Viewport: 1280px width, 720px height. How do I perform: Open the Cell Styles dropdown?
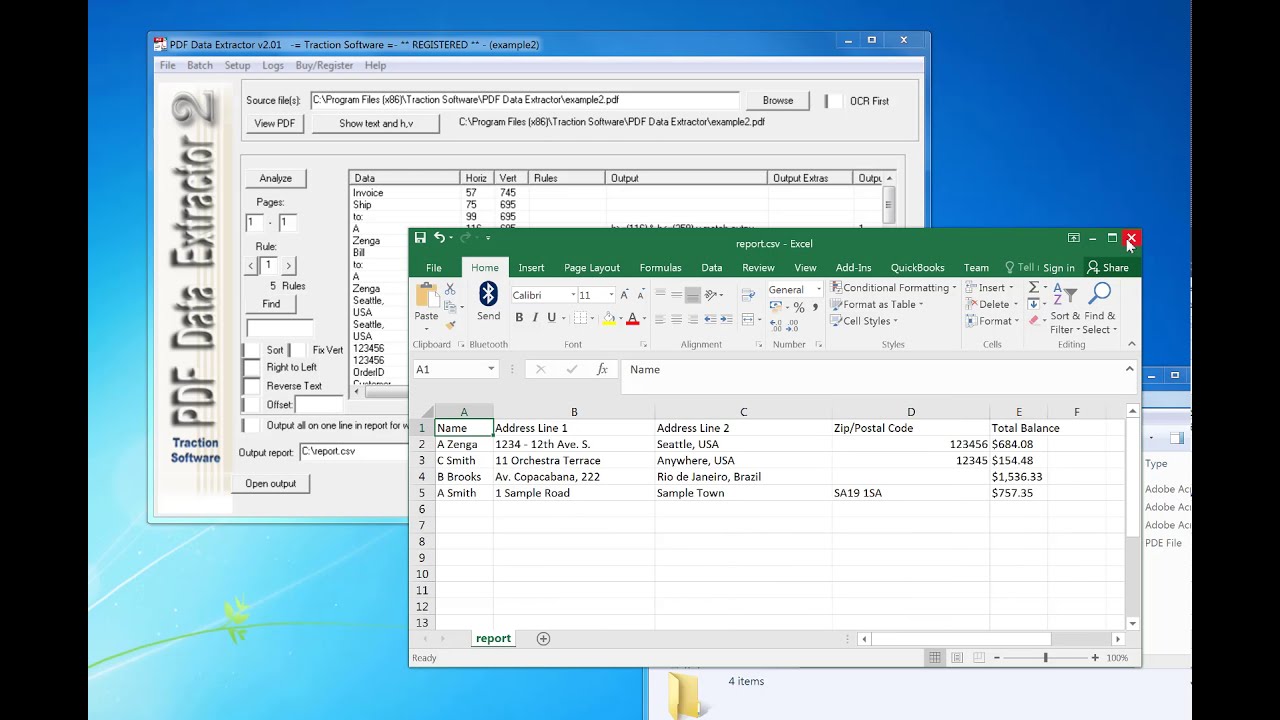[863, 321]
